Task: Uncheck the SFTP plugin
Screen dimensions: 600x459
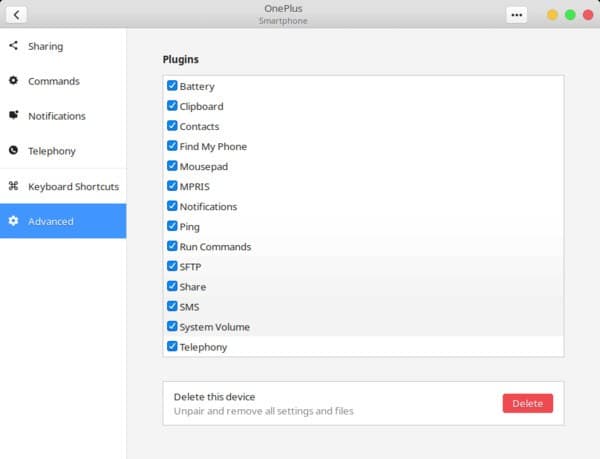Action: (172, 266)
